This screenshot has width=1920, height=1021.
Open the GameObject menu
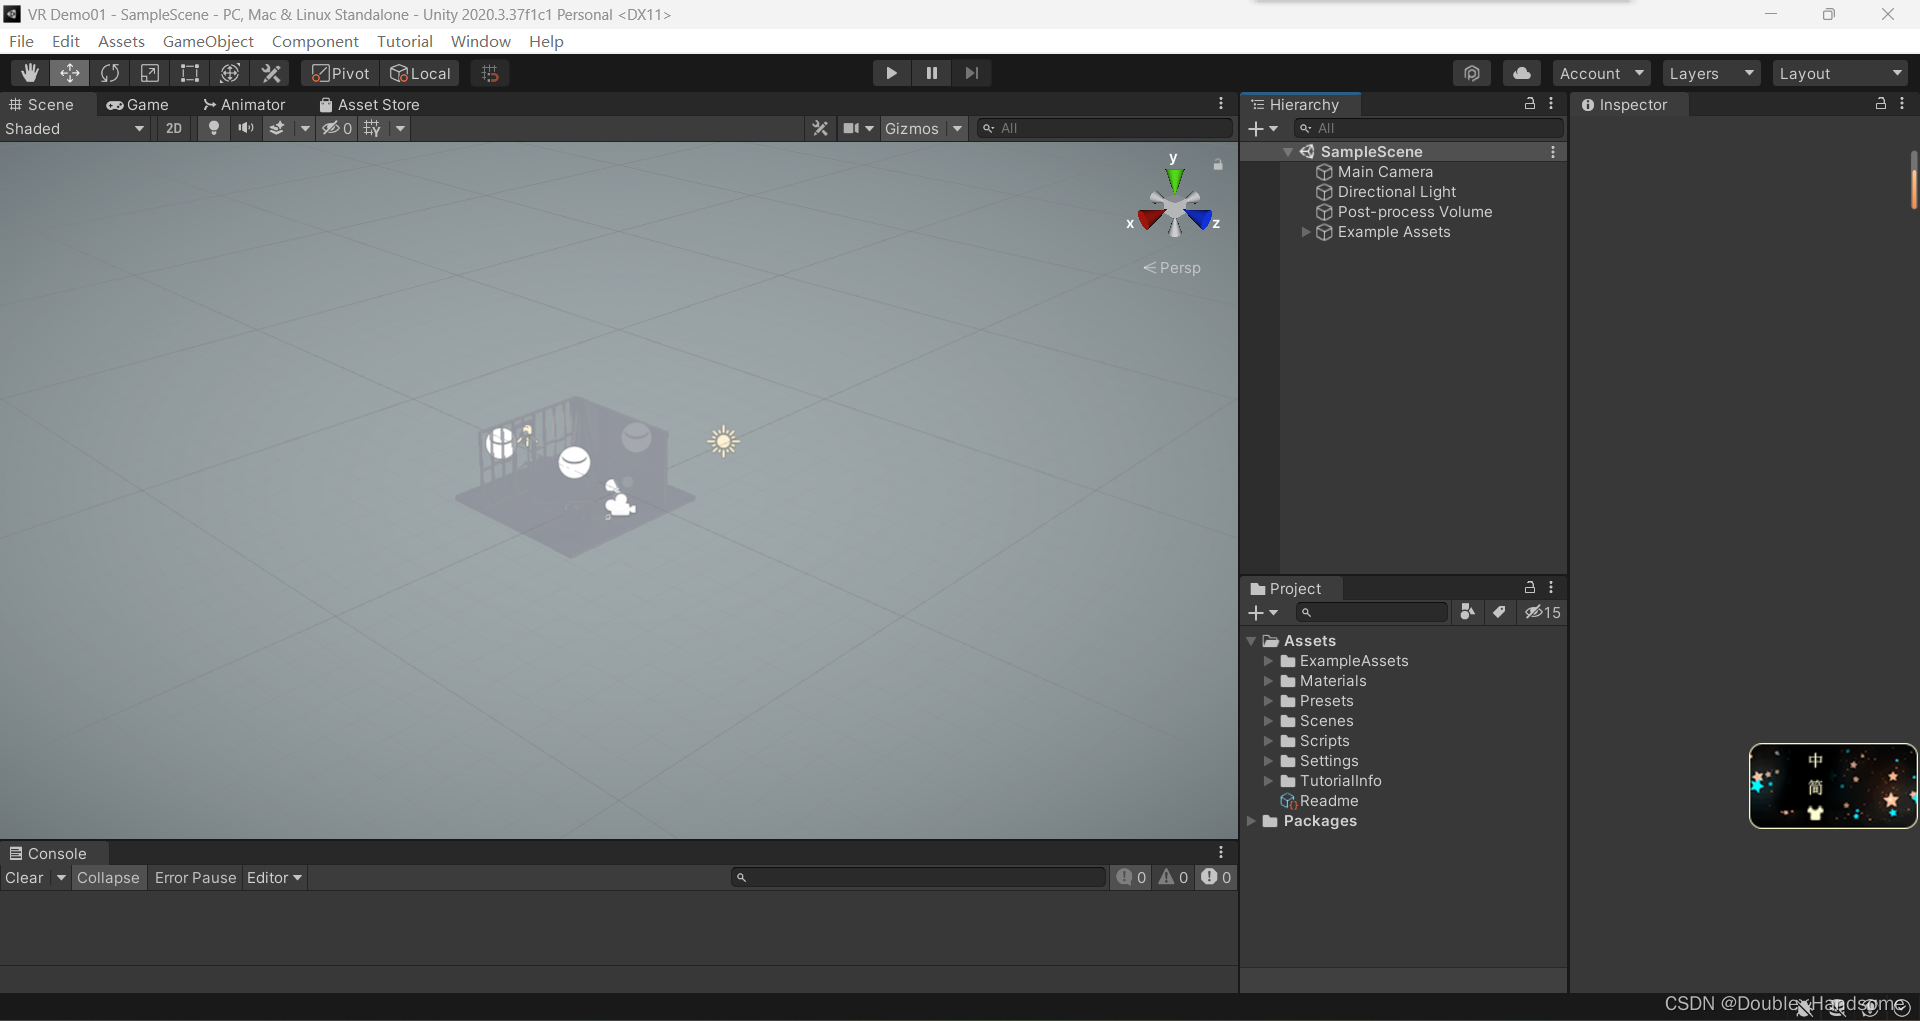[208, 41]
